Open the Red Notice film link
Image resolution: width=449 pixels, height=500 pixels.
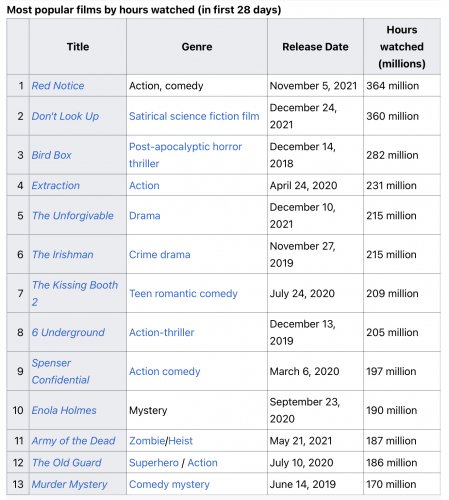click(58, 86)
